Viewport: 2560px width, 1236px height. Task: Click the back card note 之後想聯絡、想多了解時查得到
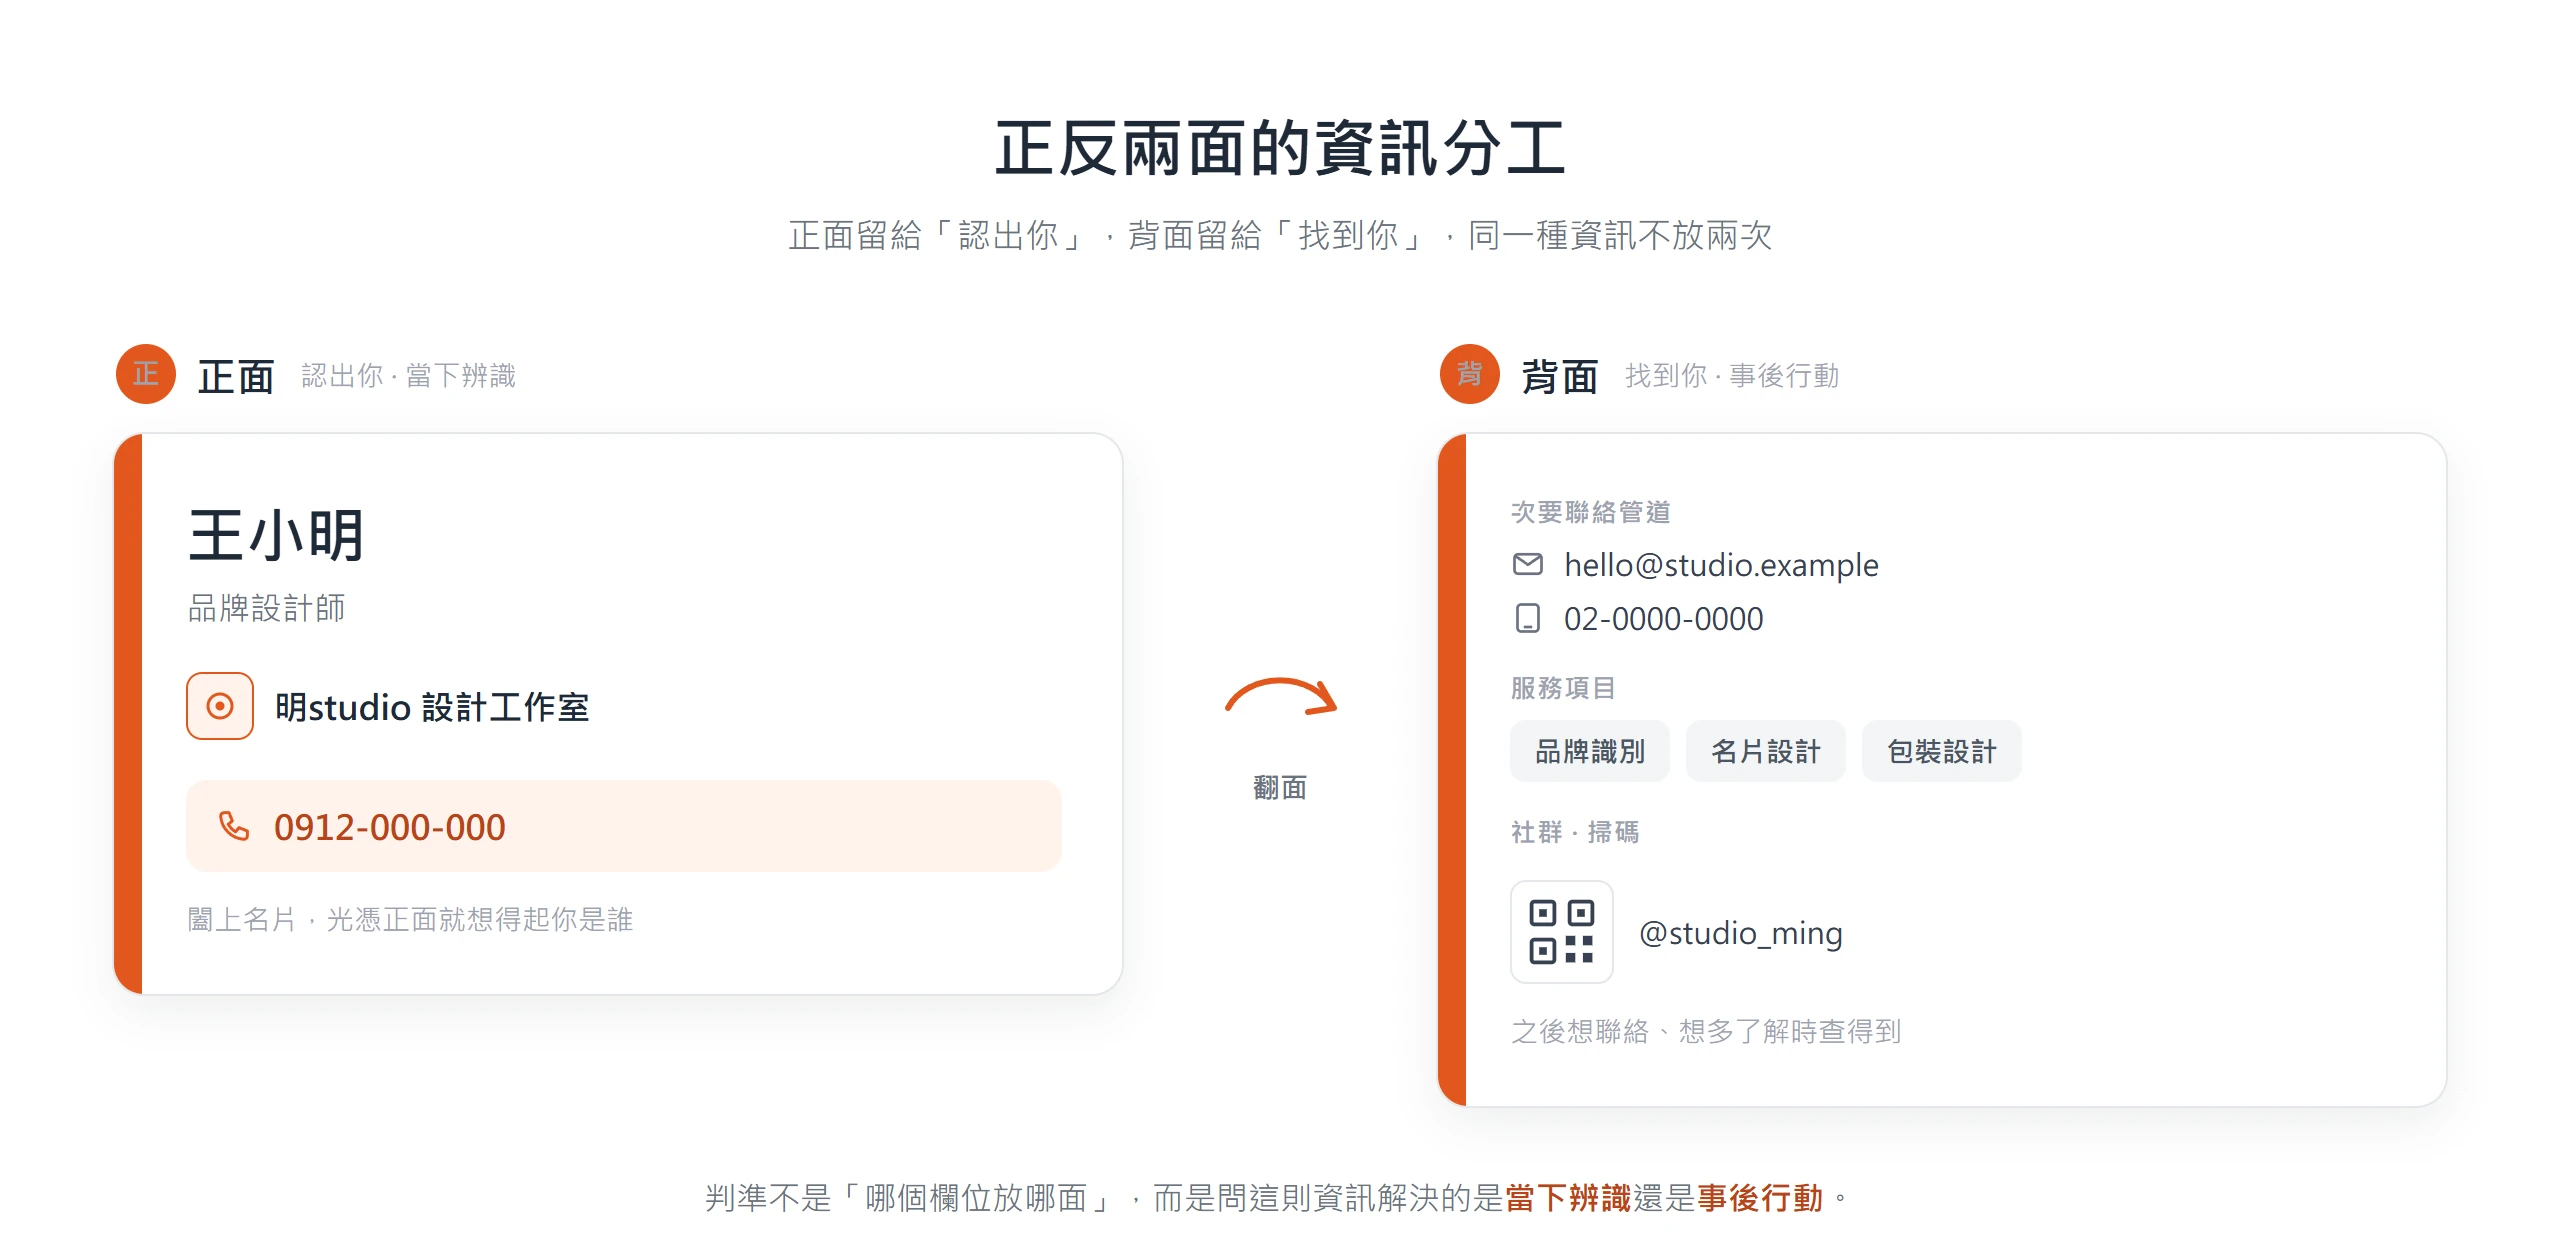pyautogui.click(x=1706, y=1031)
